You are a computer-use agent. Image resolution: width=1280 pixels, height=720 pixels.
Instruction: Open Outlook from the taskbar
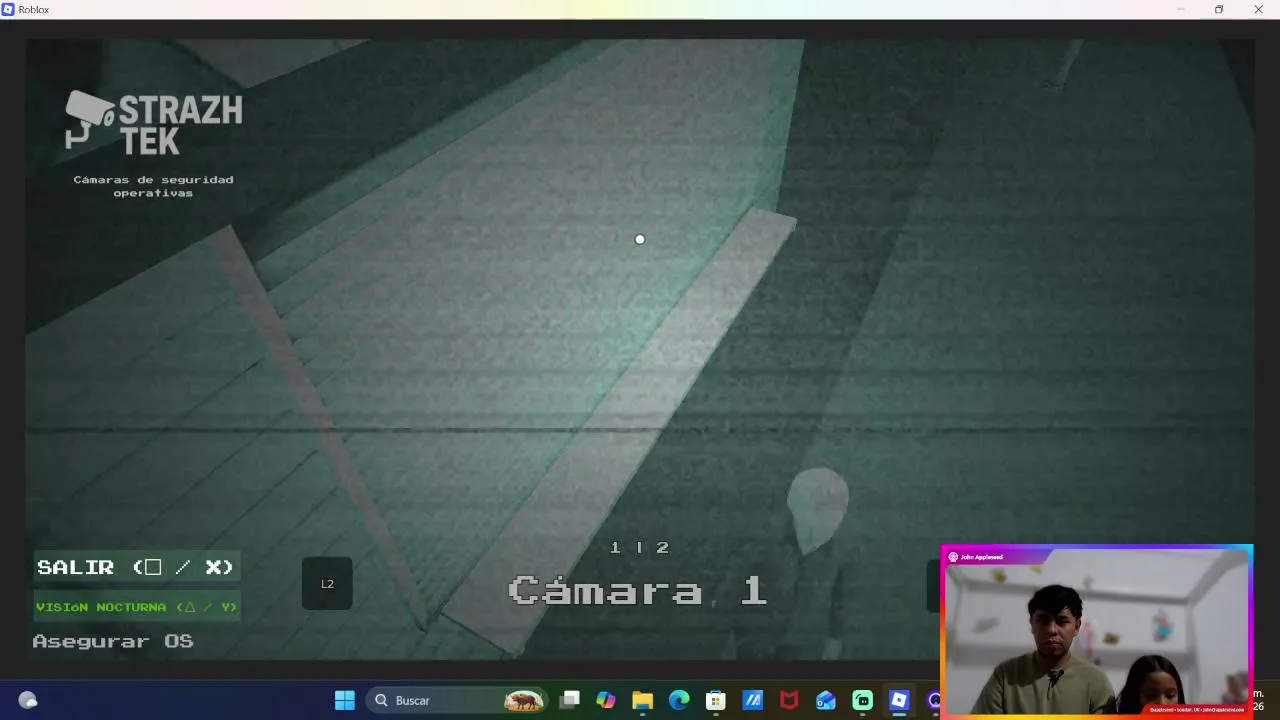click(x=826, y=700)
